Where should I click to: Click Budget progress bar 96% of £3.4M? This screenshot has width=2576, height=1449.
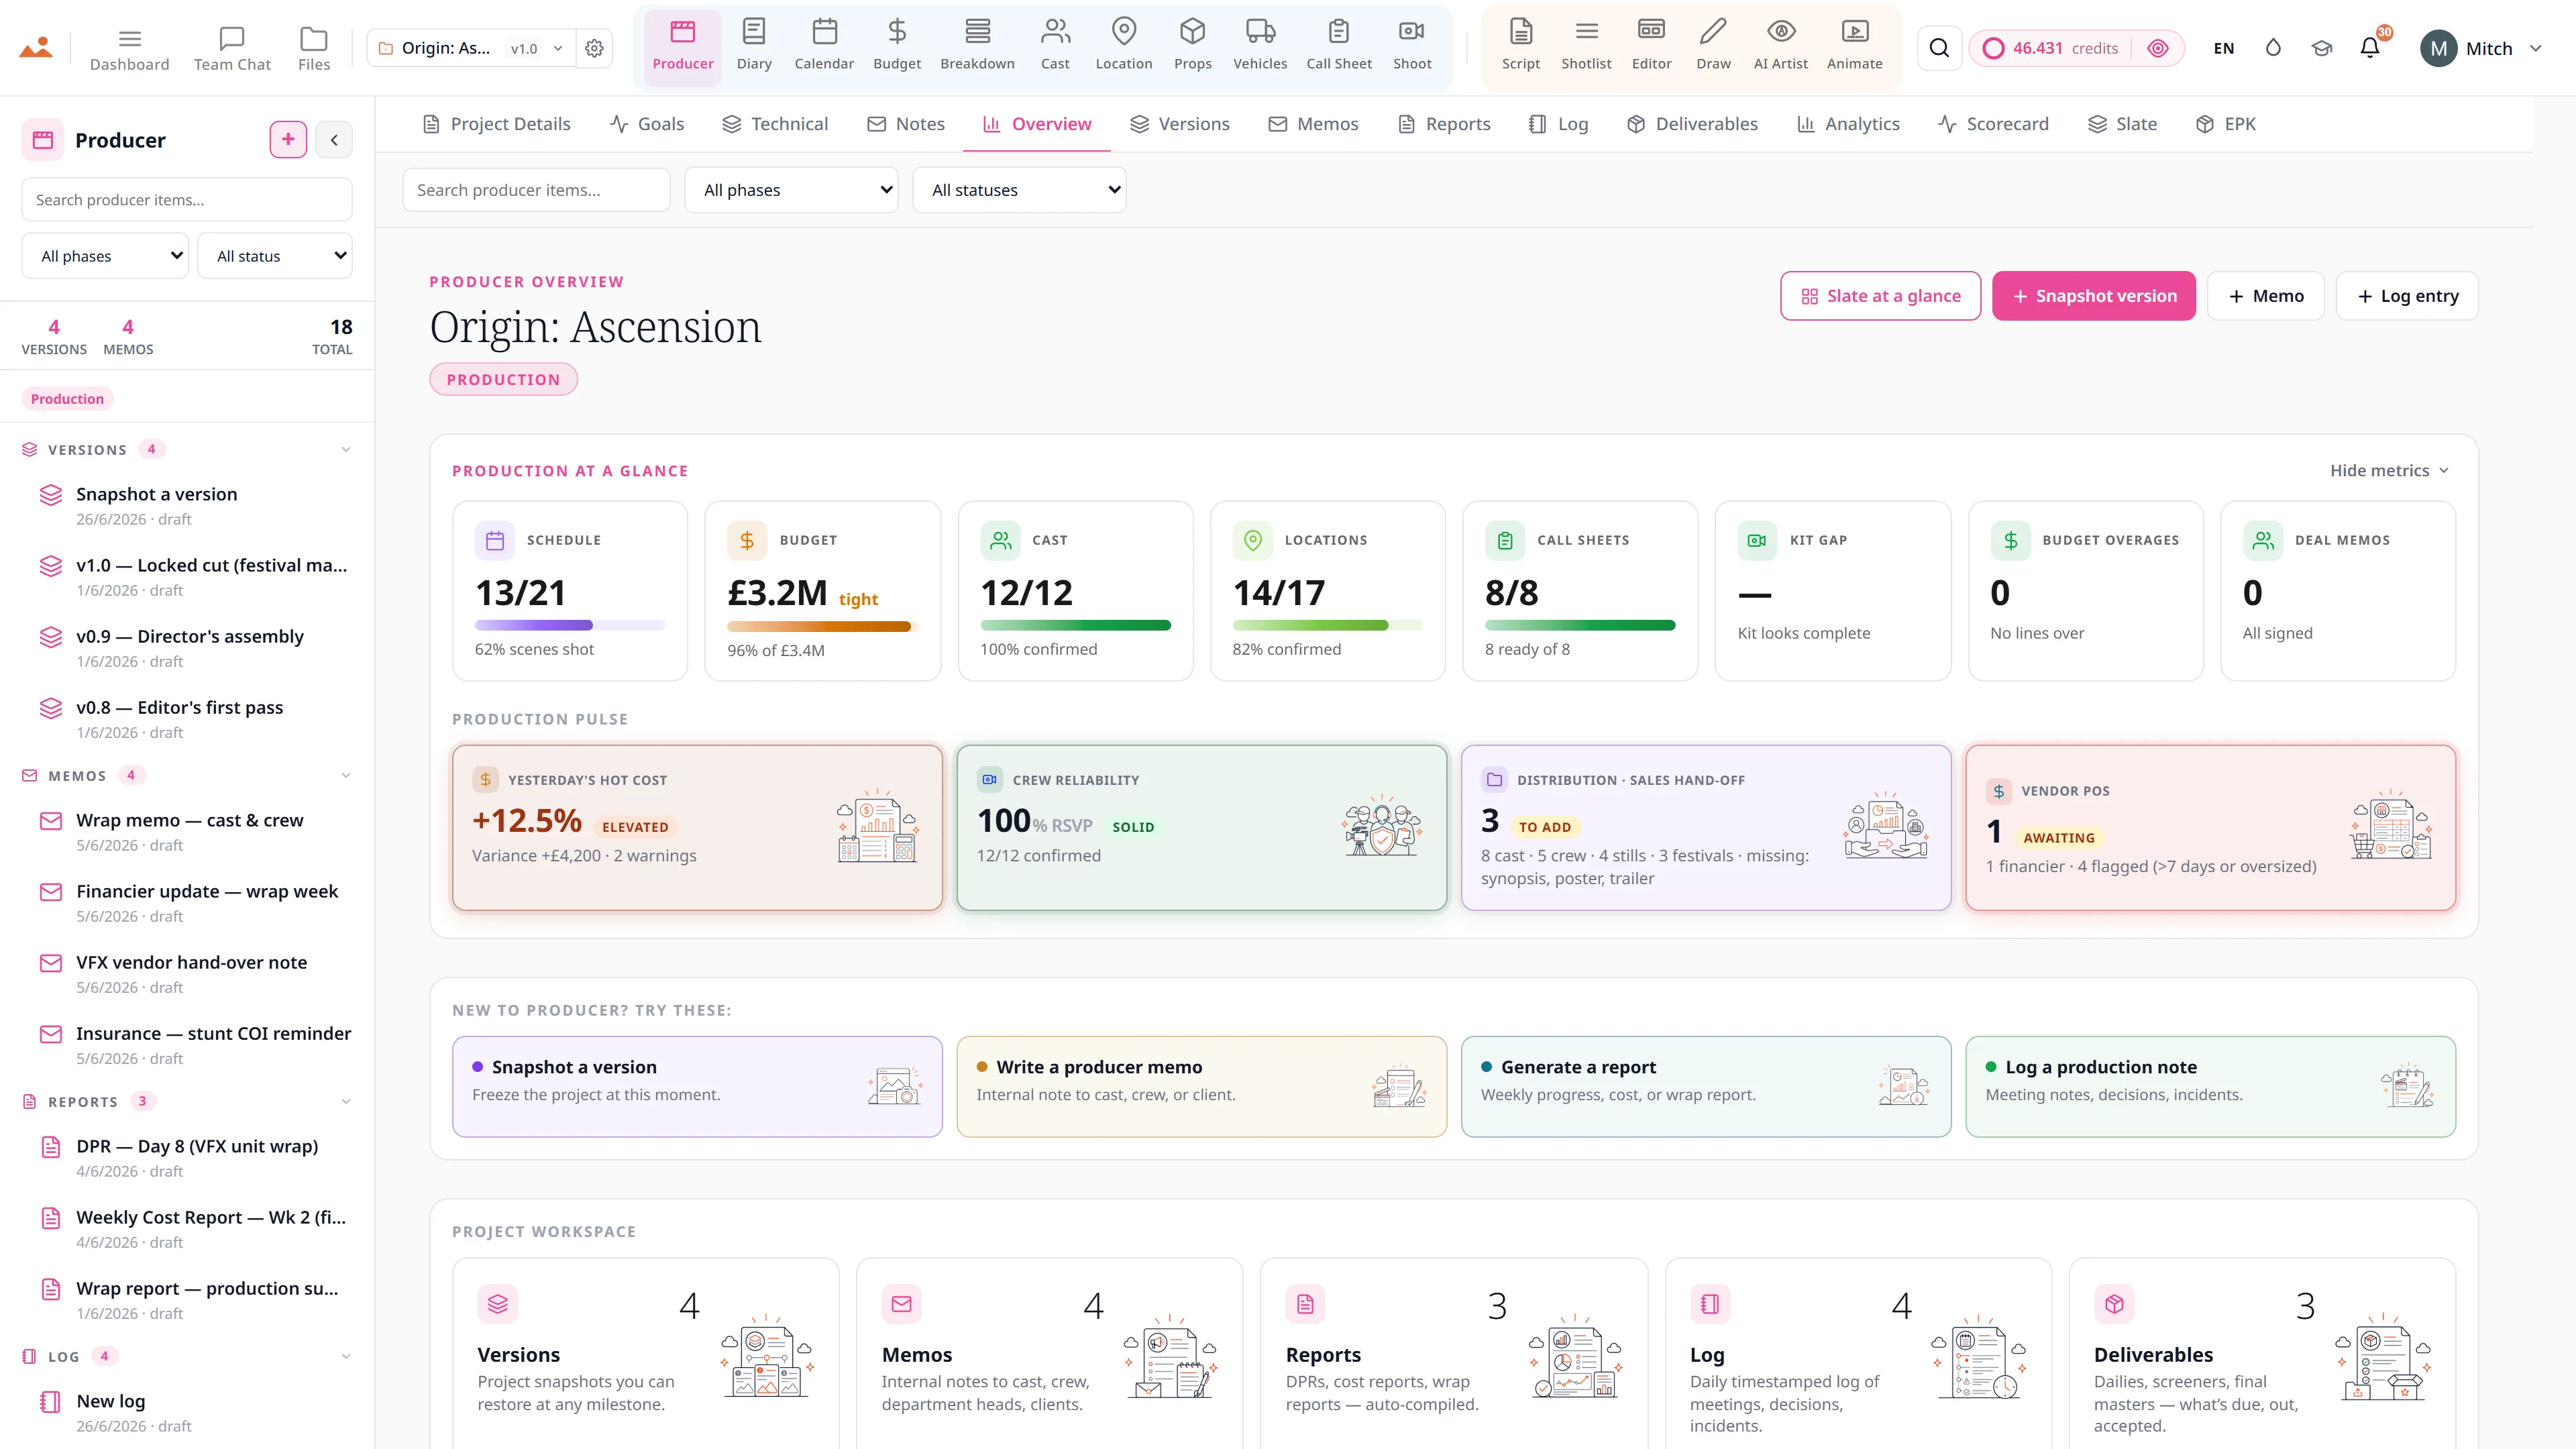(x=822, y=627)
